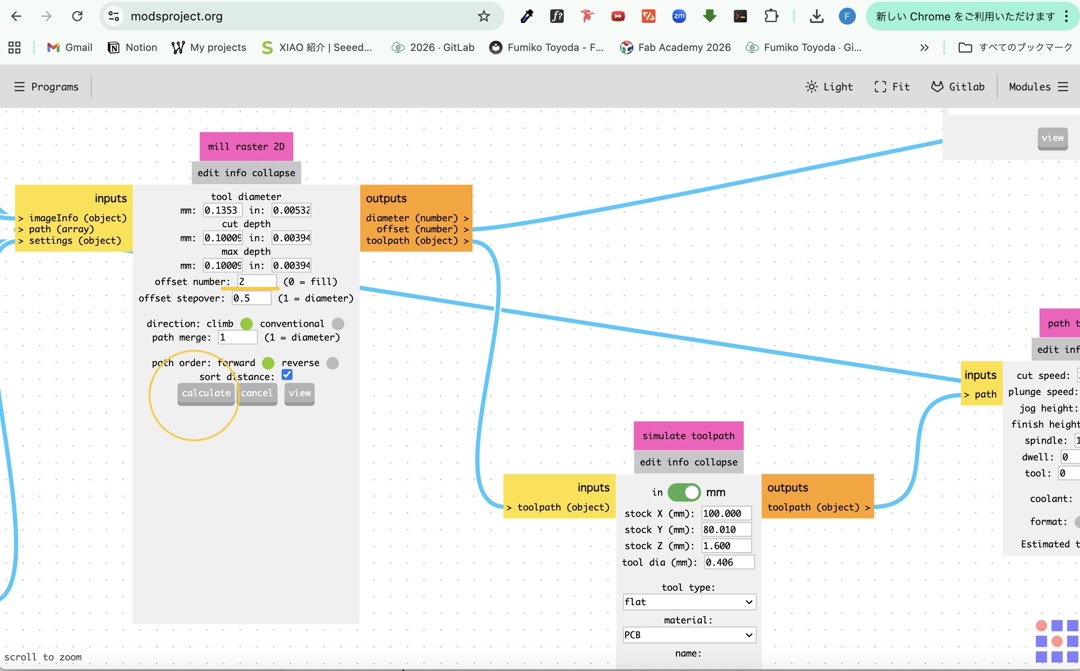Screen dimensions: 1080x671
Task: Click the F profile avatar icon
Action: [847, 16]
